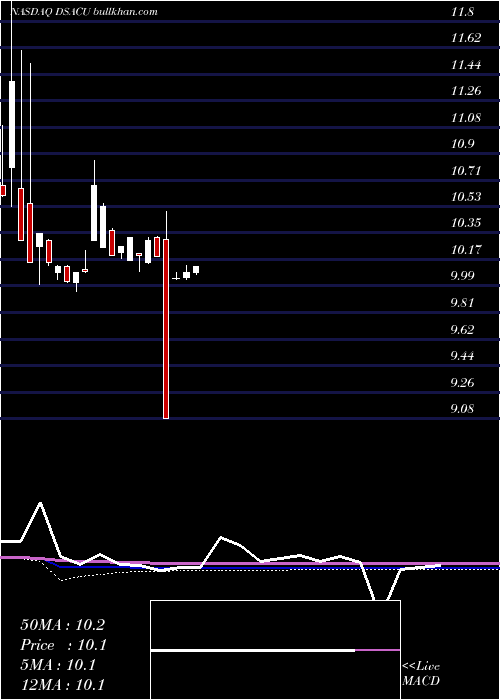
Task: Click the 10.71 price axis label
Action: (466, 171)
